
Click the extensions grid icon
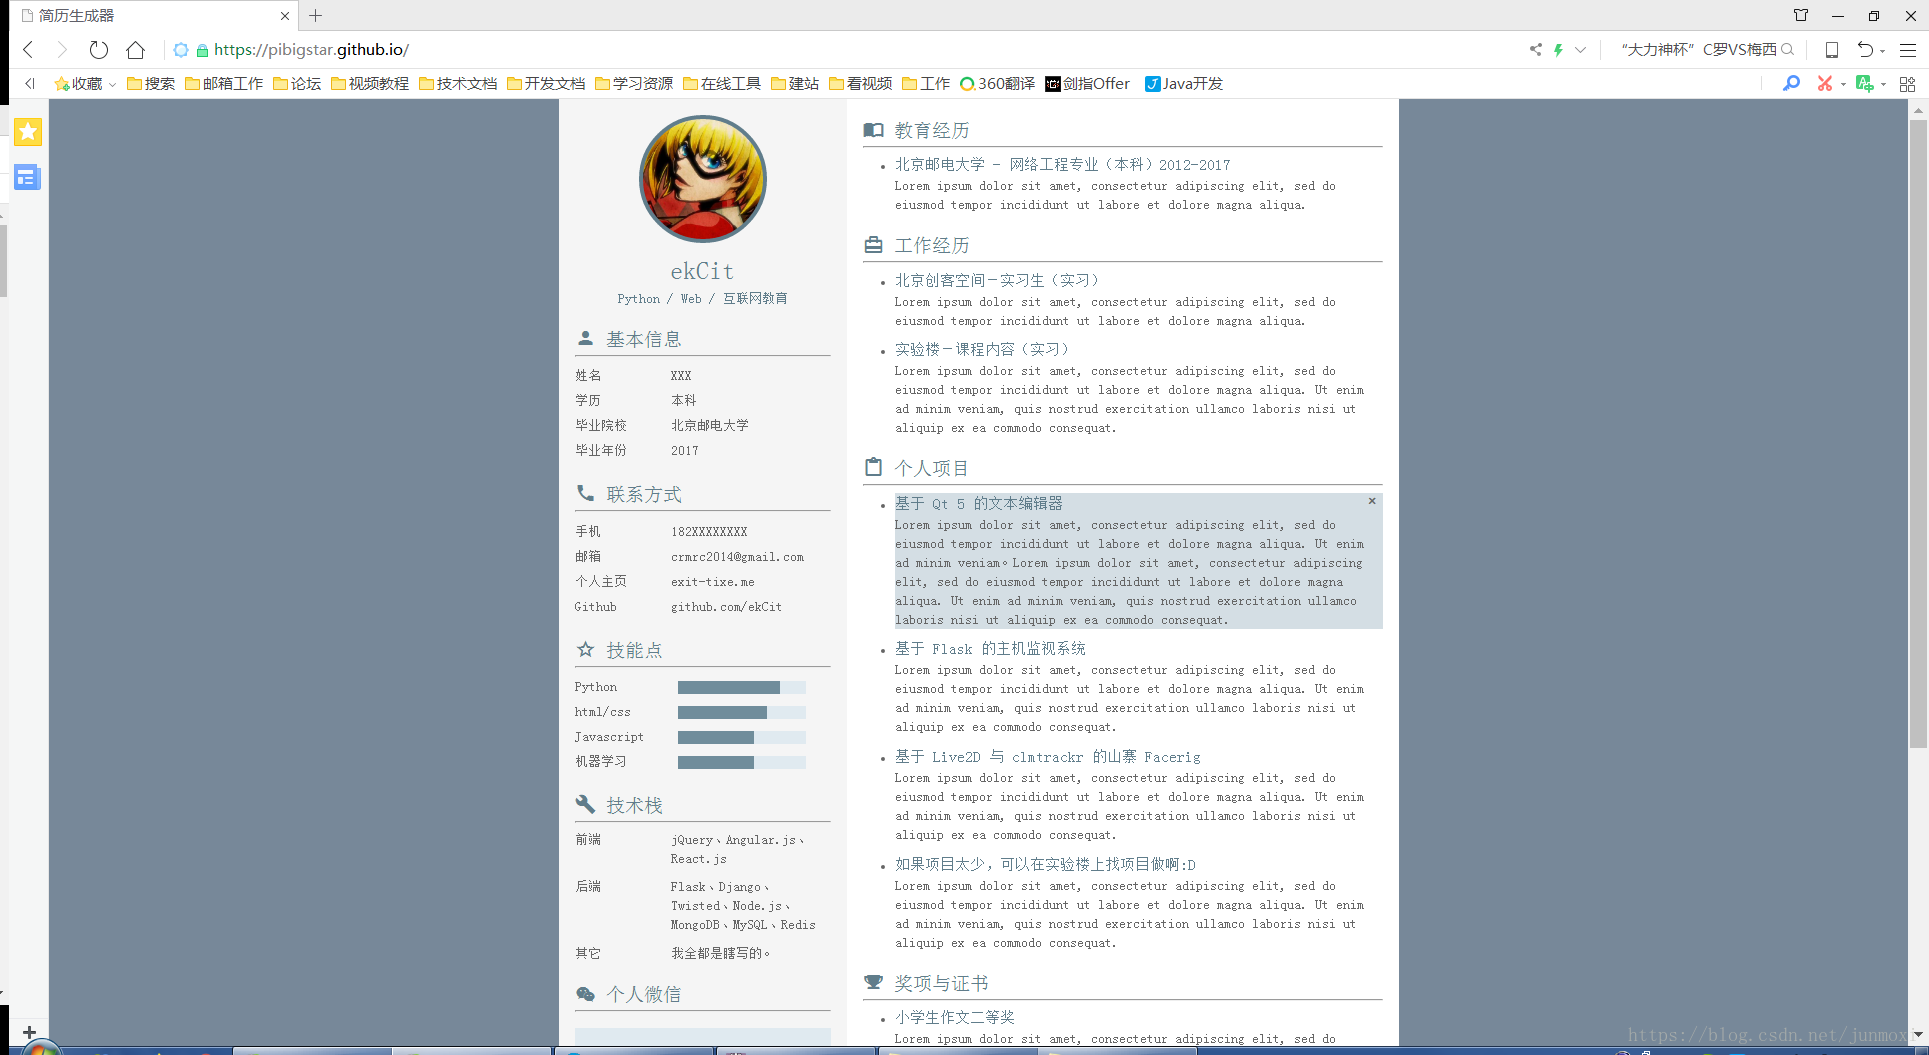[1908, 84]
